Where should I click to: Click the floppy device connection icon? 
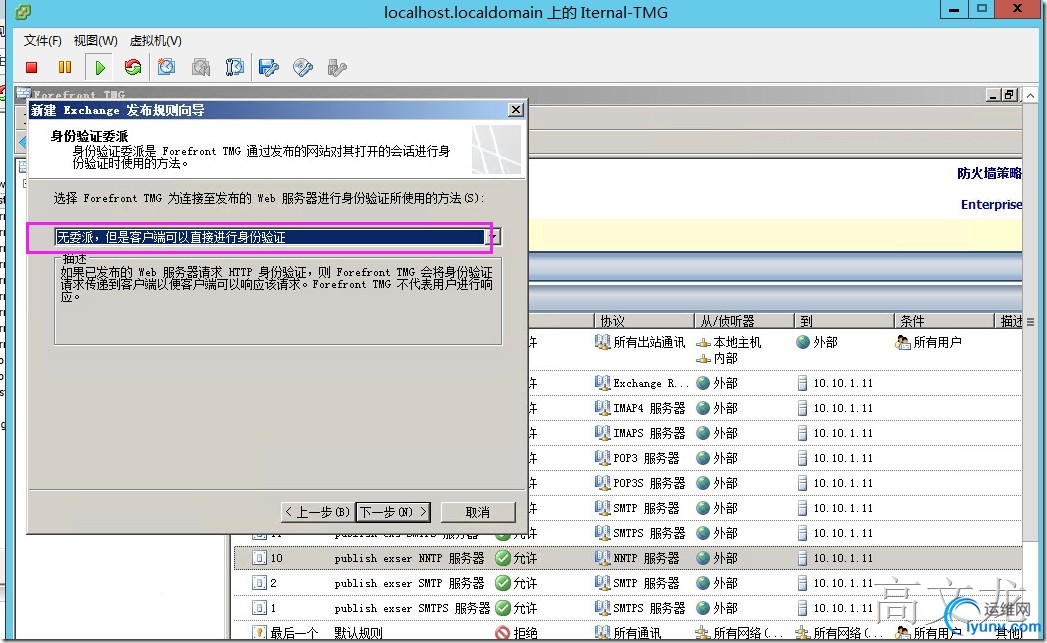(268, 67)
